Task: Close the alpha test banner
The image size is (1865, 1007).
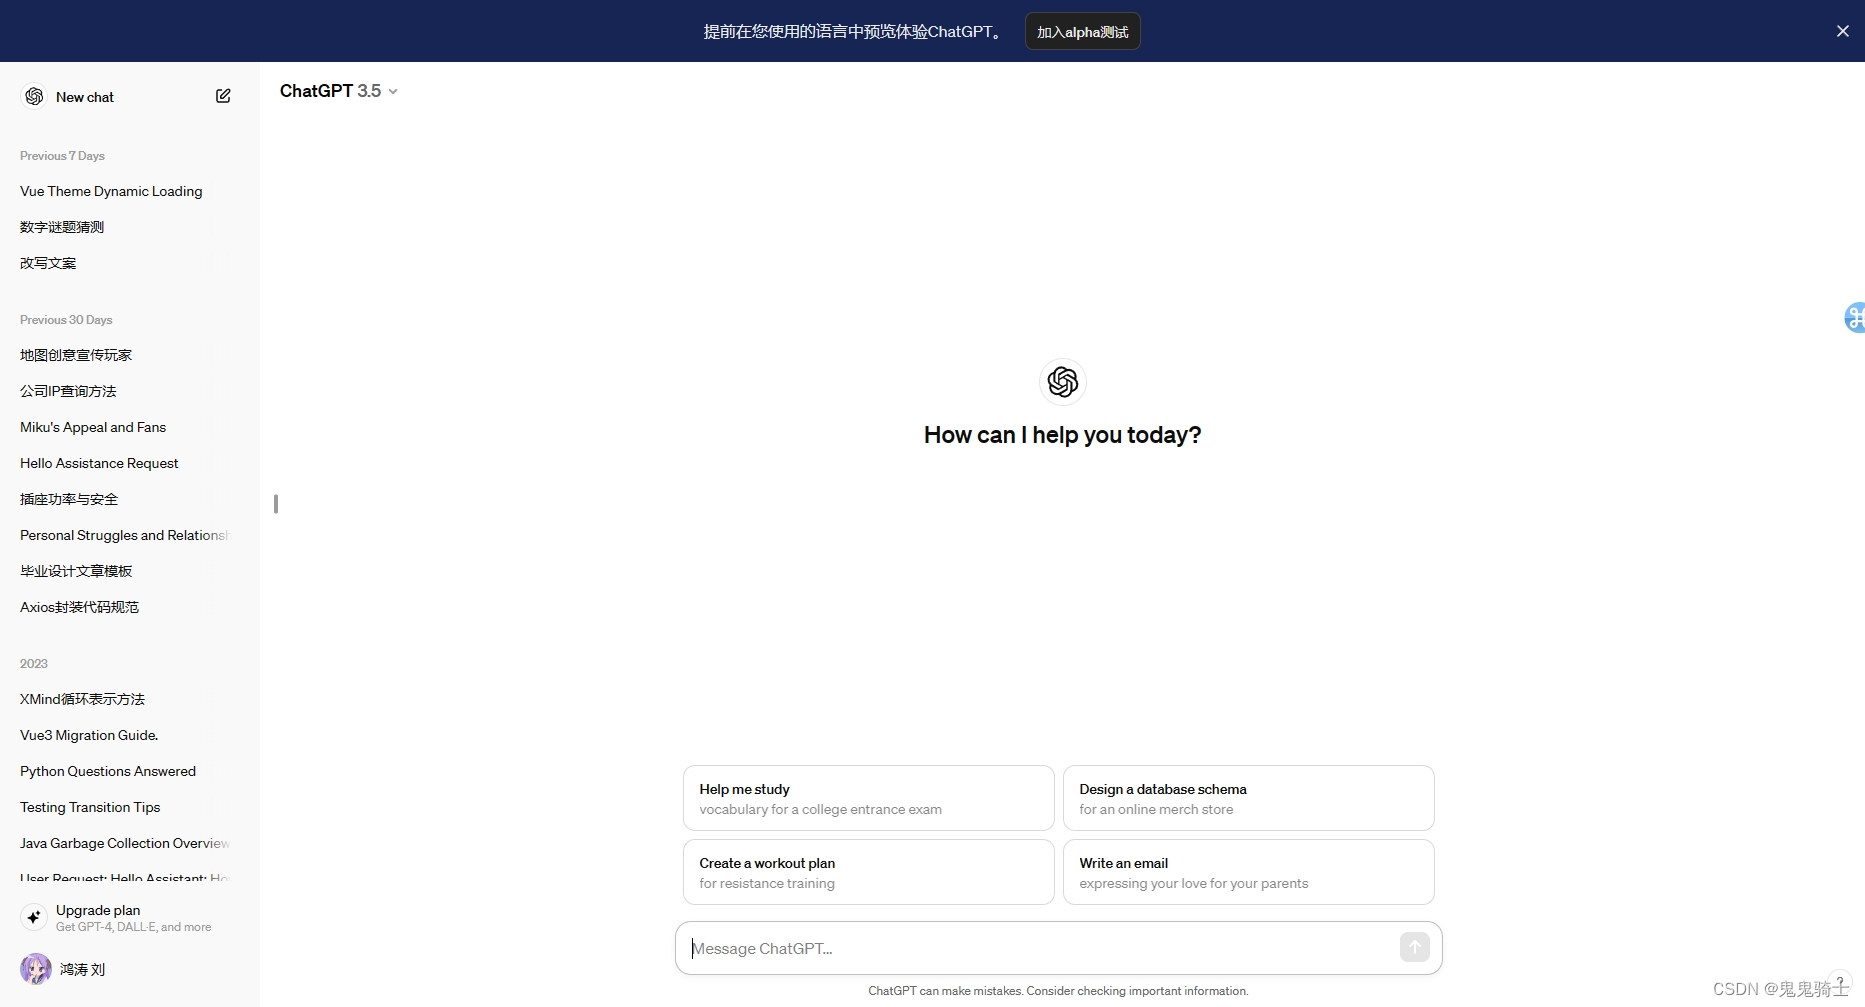Action: click(x=1842, y=31)
